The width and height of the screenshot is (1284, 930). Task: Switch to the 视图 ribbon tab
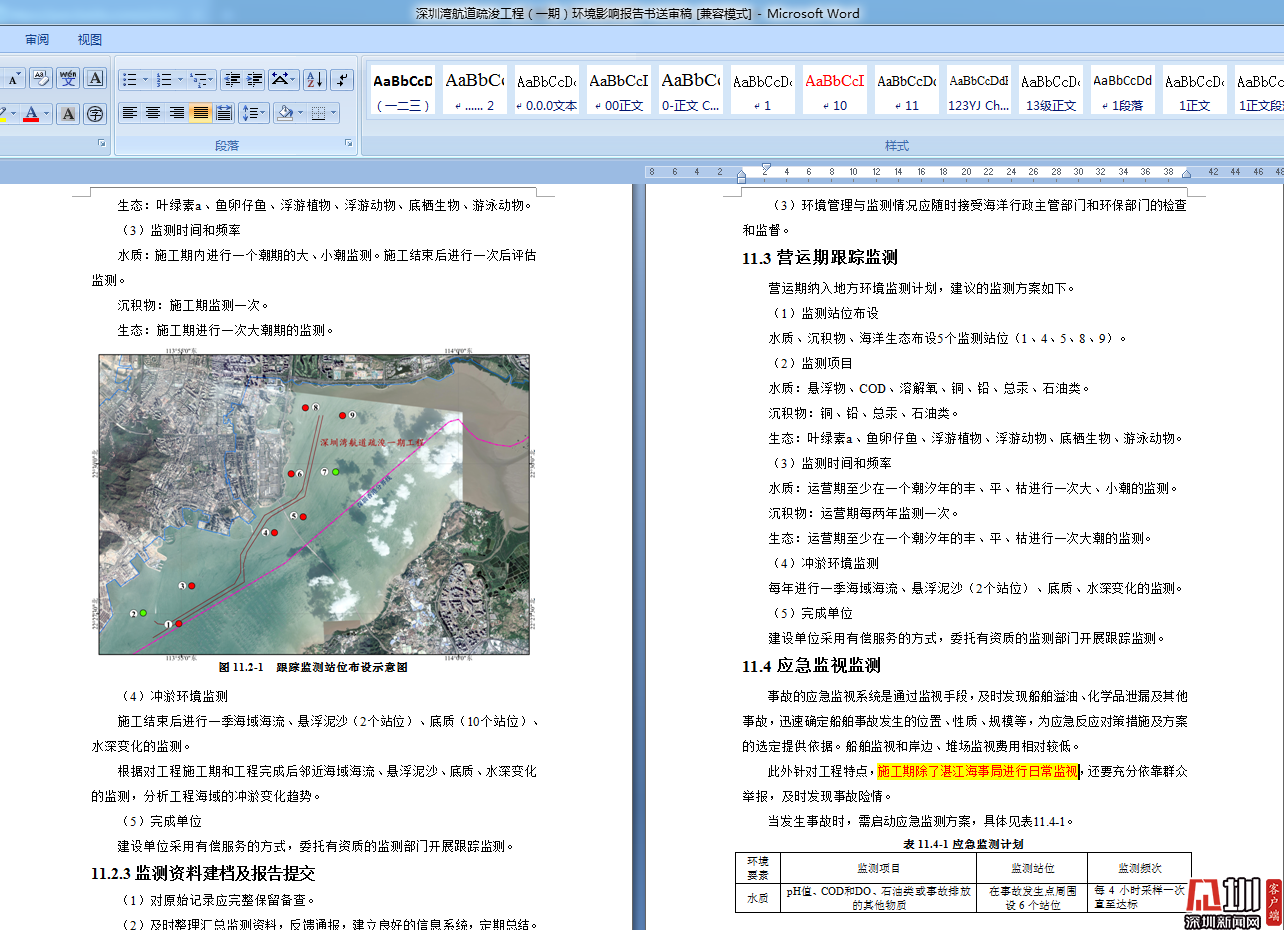click(90, 40)
